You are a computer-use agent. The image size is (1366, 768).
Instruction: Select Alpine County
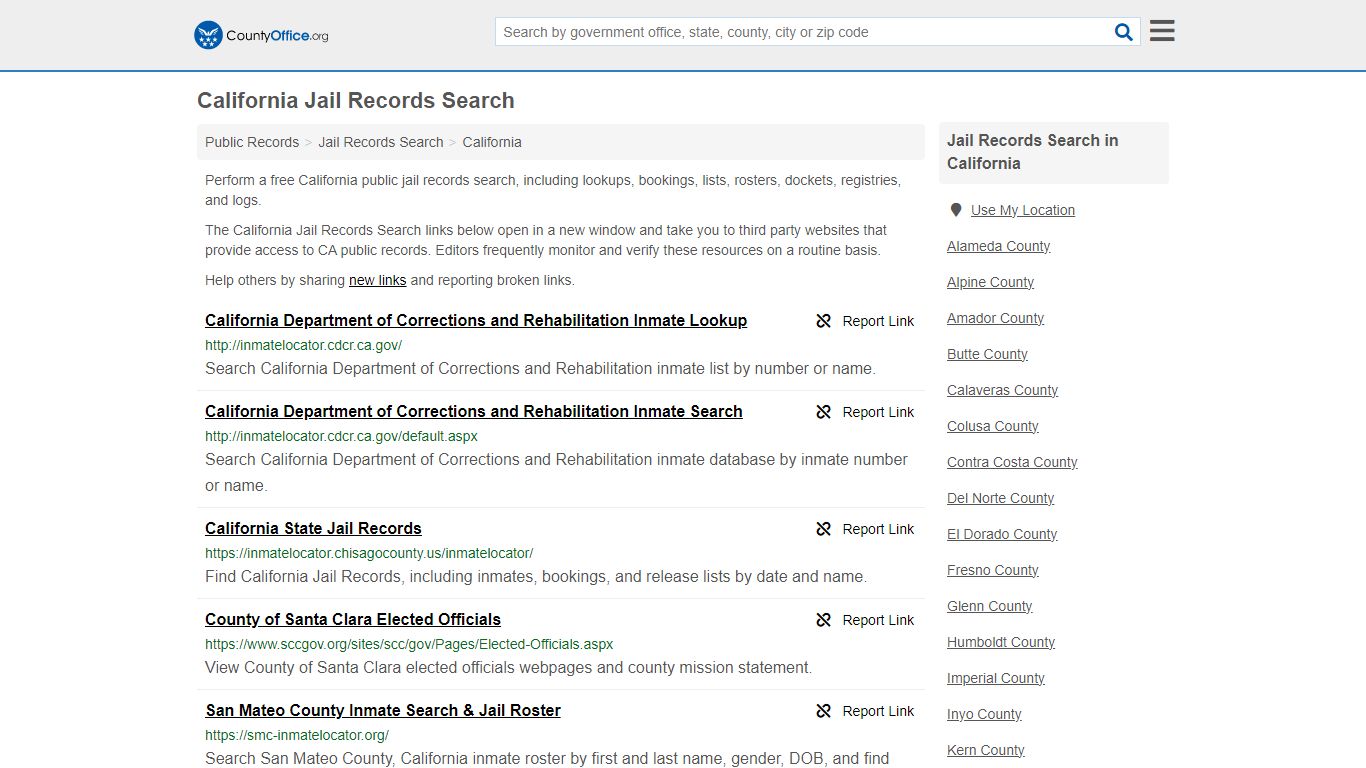(x=991, y=282)
